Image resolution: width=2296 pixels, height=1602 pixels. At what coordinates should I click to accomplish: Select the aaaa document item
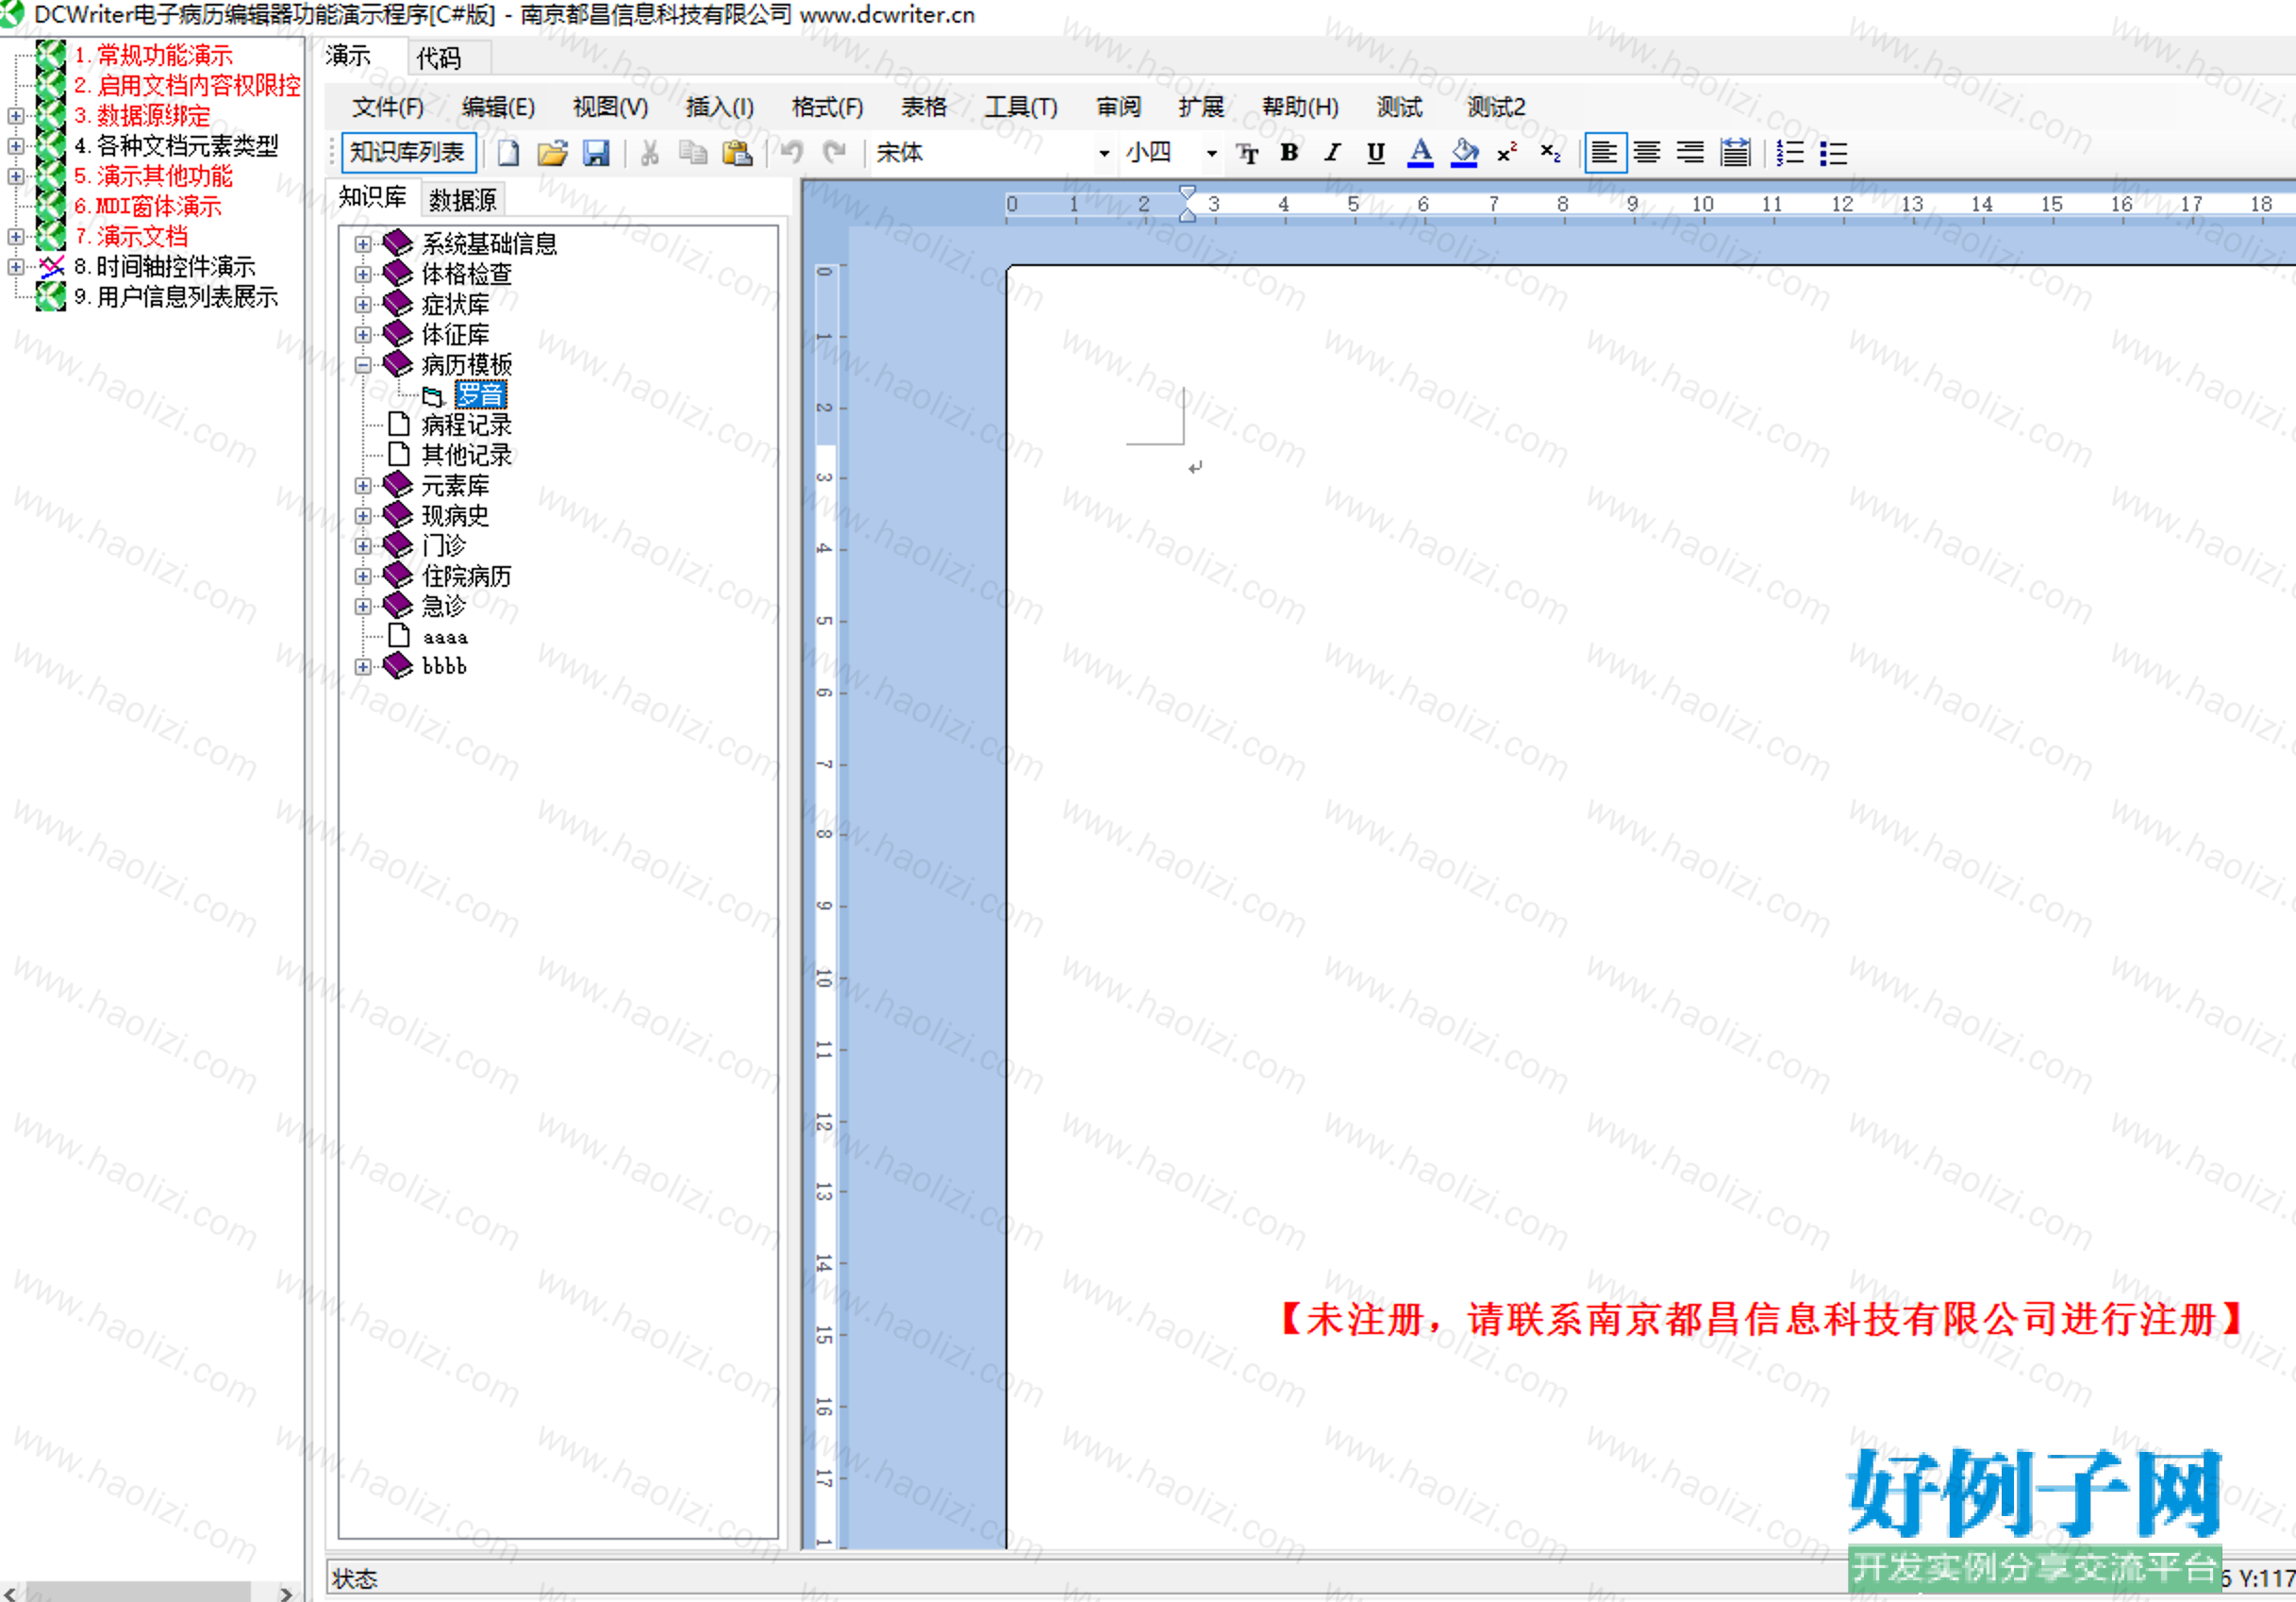[445, 636]
